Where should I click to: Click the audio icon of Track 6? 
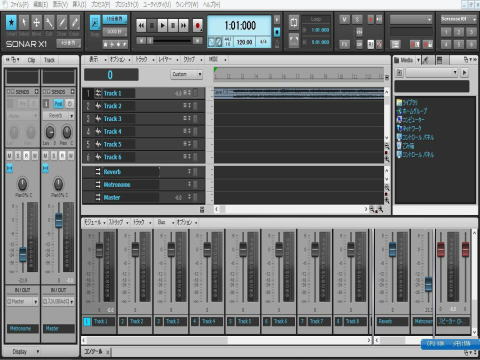(98, 157)
